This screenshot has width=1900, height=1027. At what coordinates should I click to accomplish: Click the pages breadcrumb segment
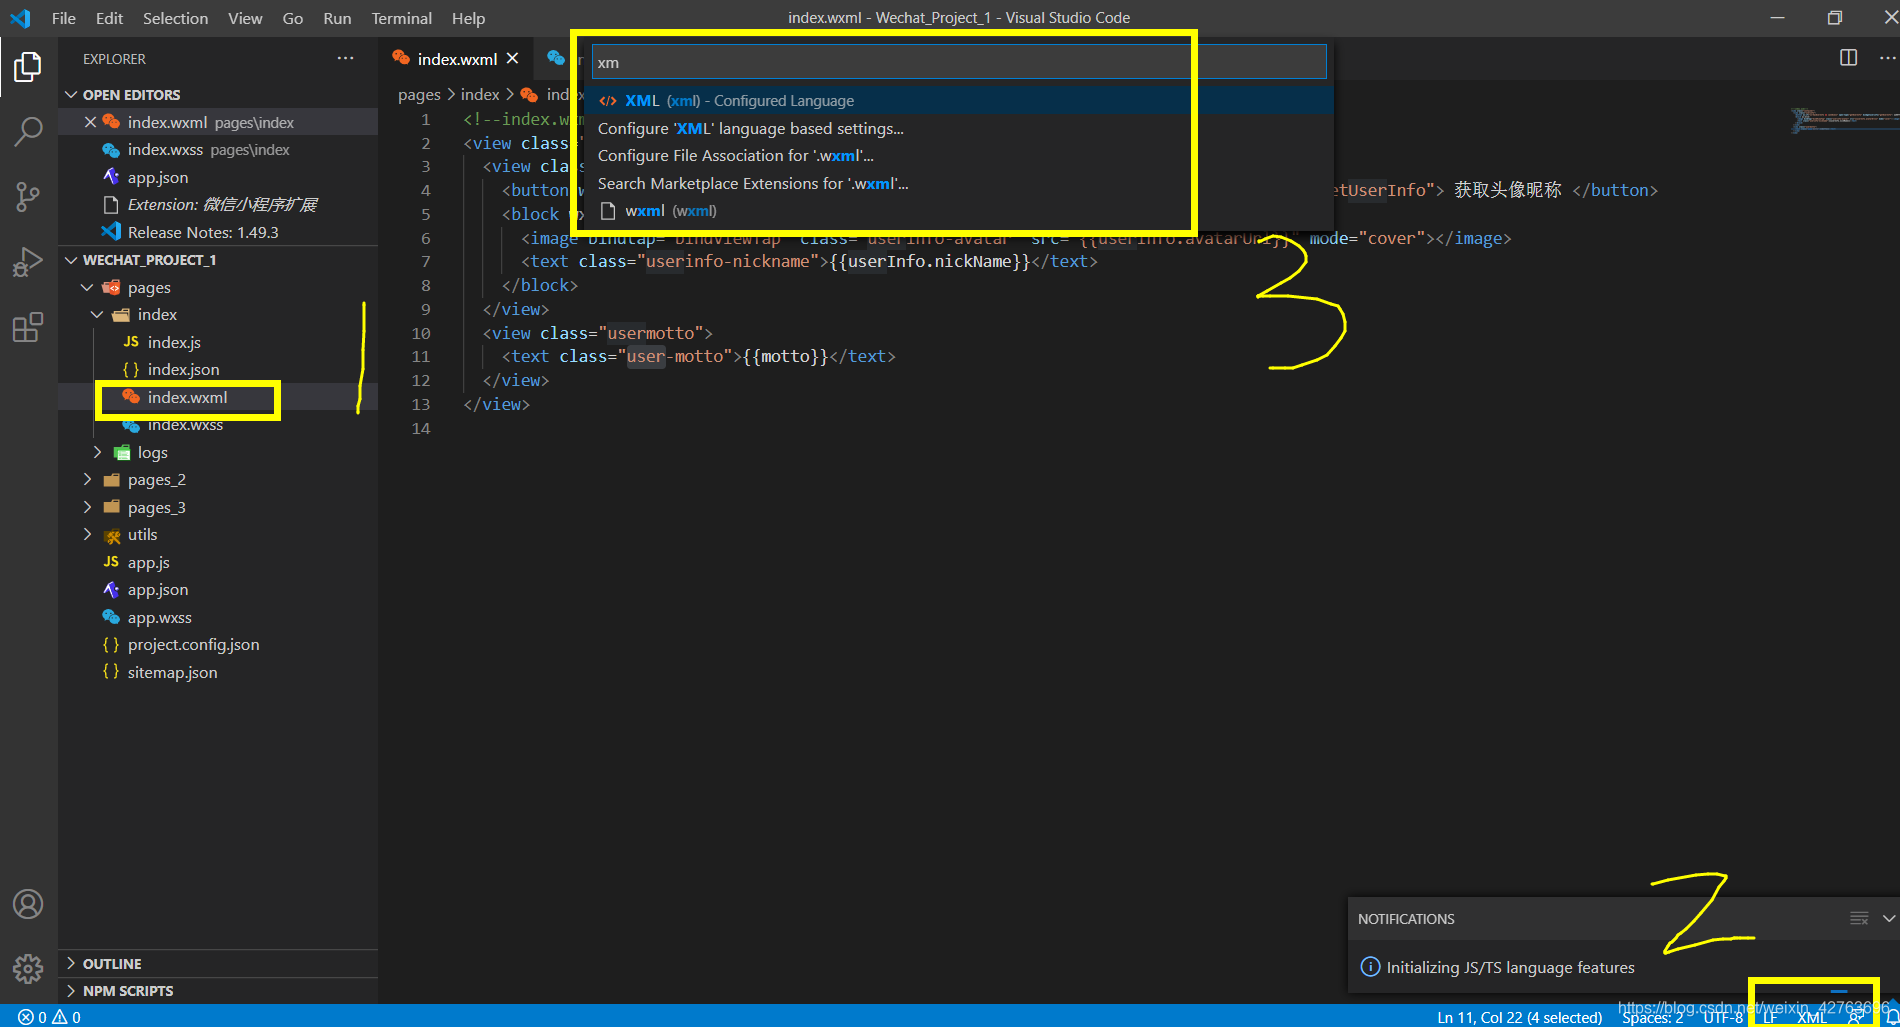pos(419,94)
